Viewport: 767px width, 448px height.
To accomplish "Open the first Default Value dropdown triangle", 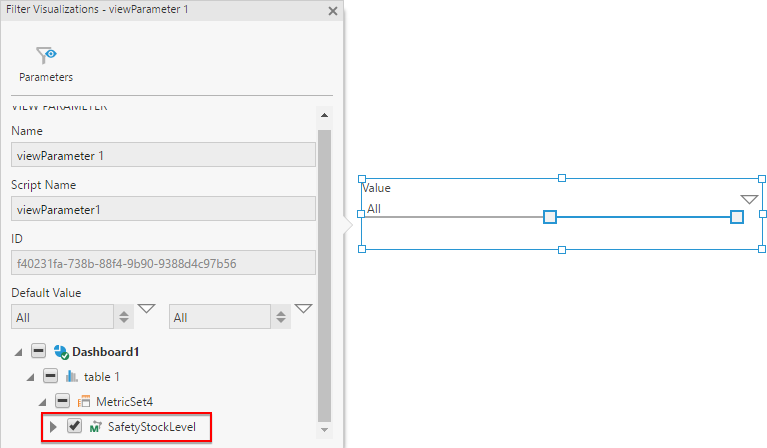I will click(146, 309).
